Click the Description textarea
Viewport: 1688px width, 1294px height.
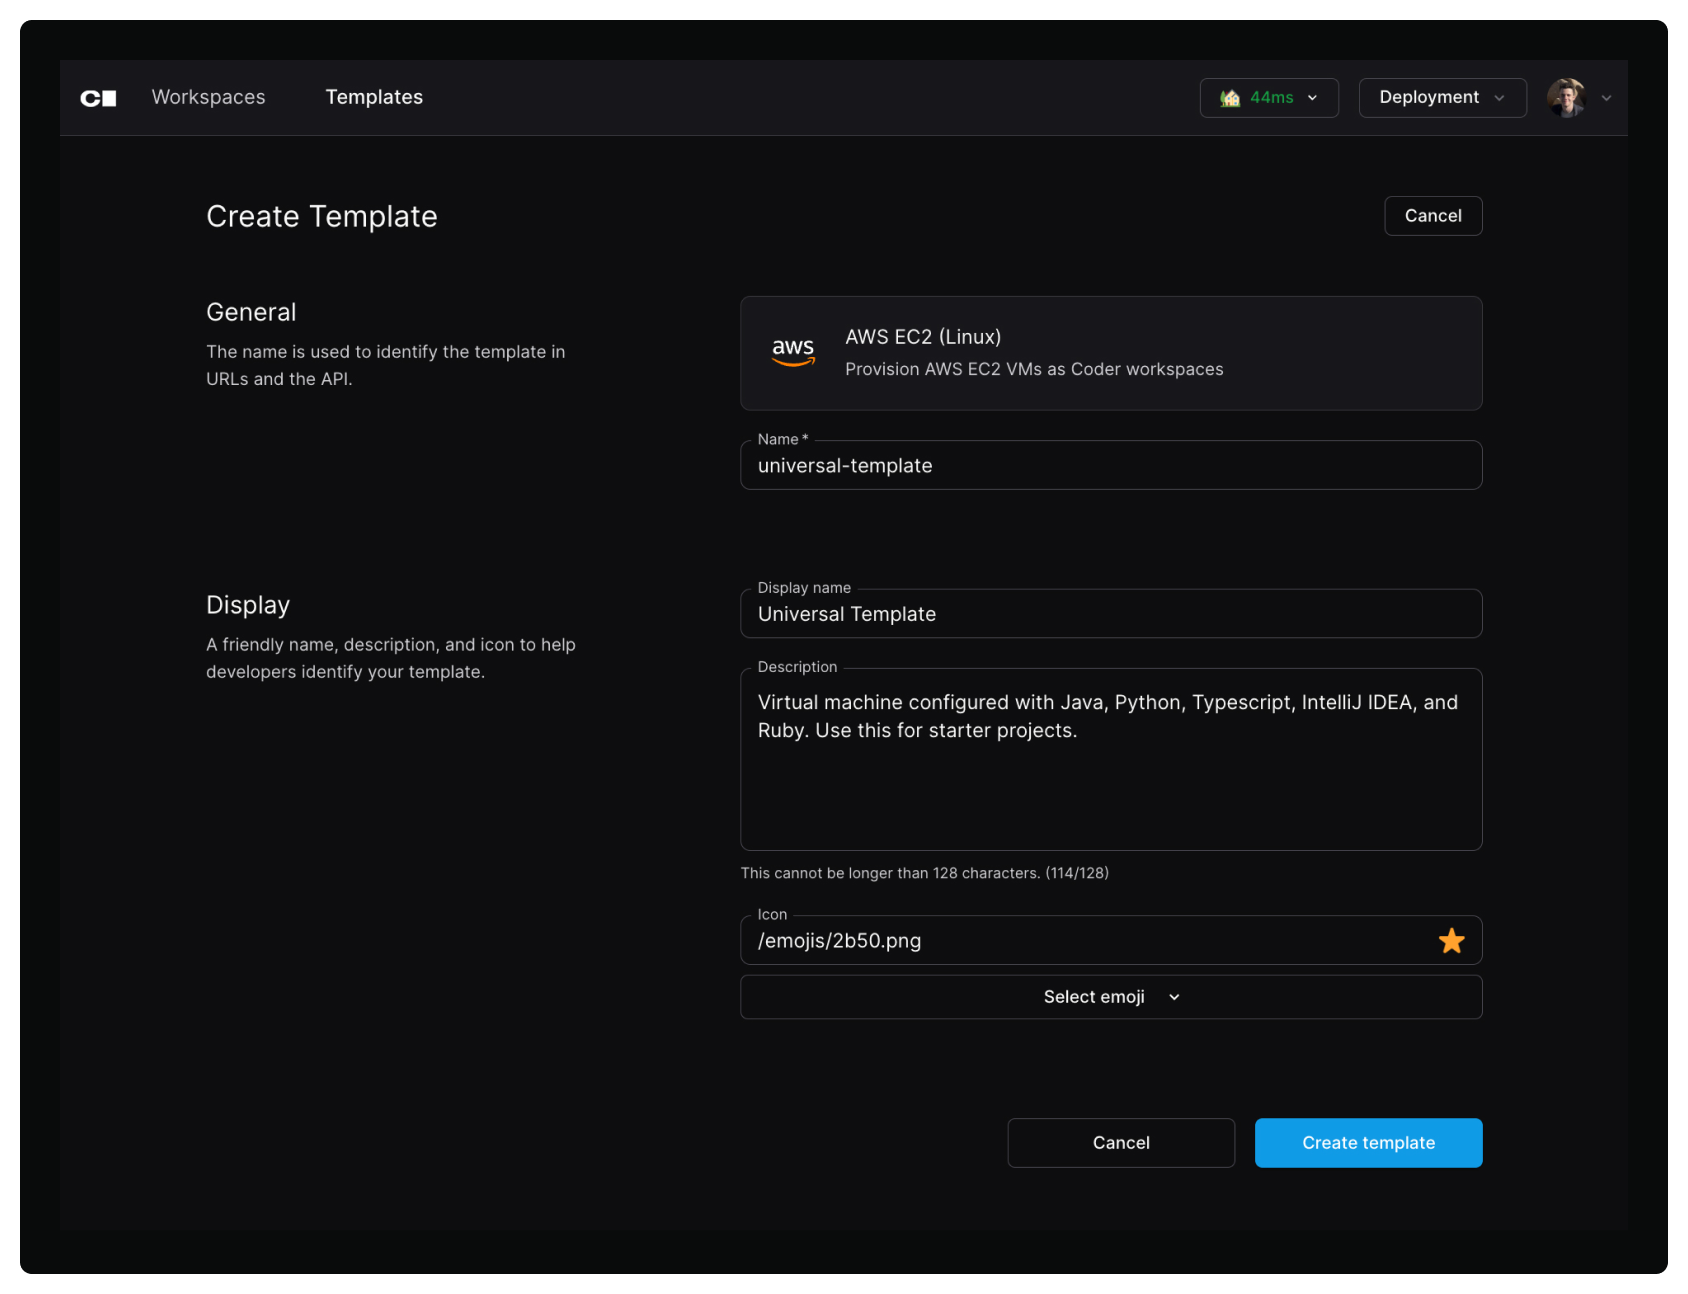pyautogui.click(x=1110, y=758)
